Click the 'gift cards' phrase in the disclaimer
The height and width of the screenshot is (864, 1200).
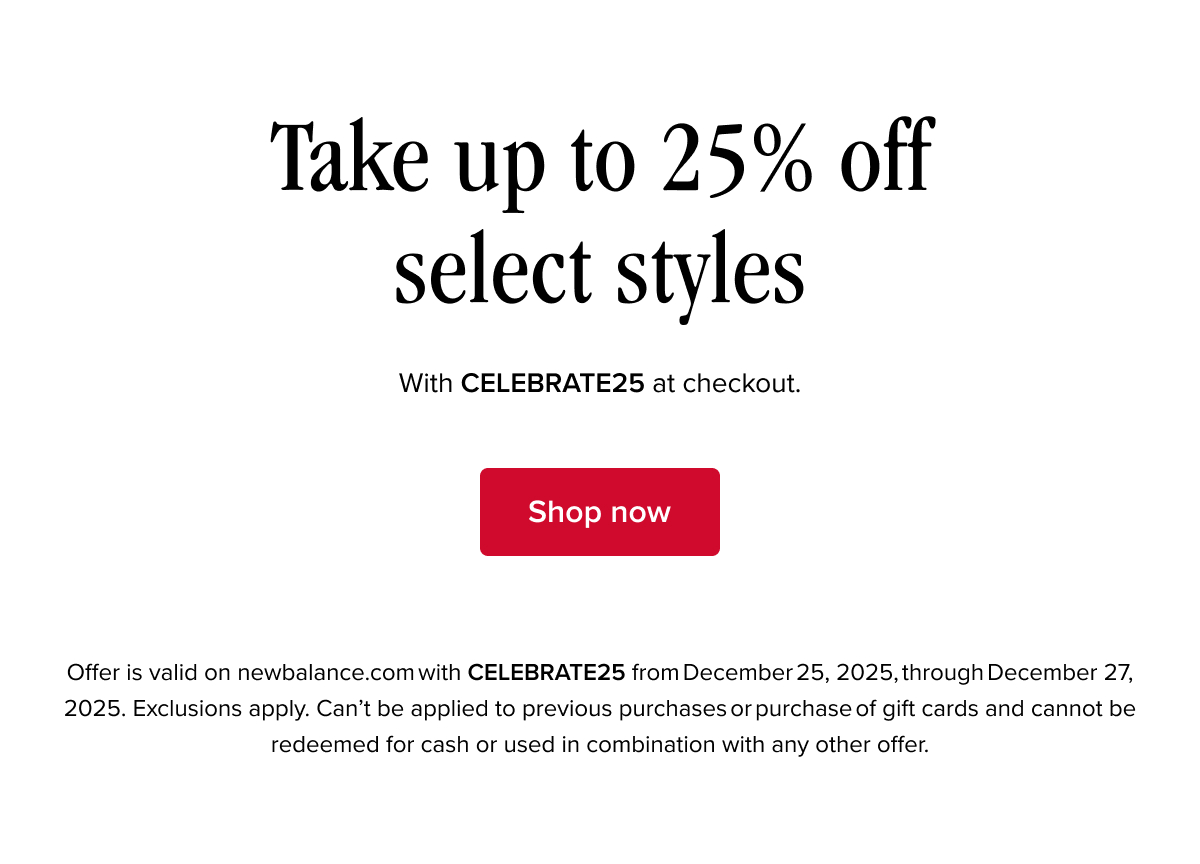coord(924,709)
